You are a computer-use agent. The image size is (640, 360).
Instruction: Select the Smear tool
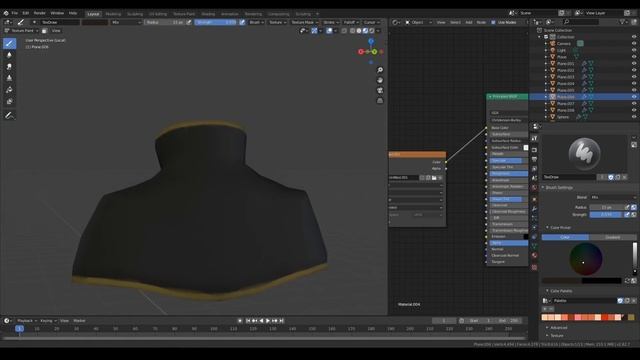[9, 66]
